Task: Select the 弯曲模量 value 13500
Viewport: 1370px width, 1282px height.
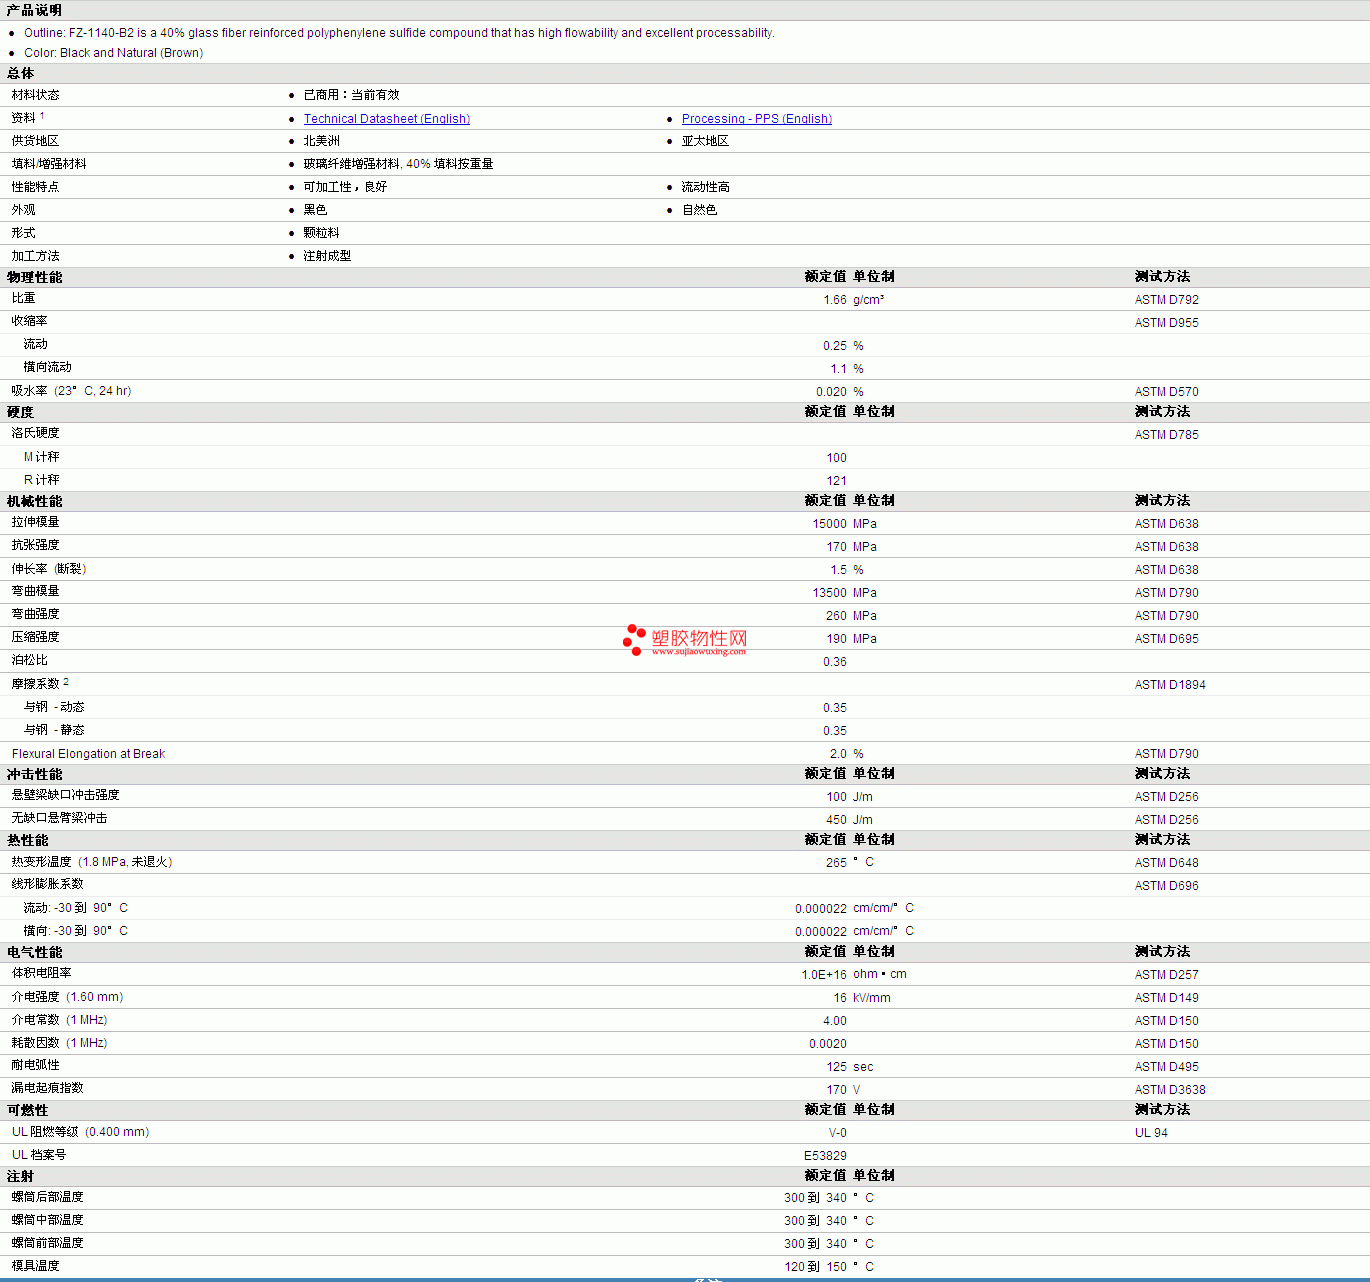Action: [829, 593]
